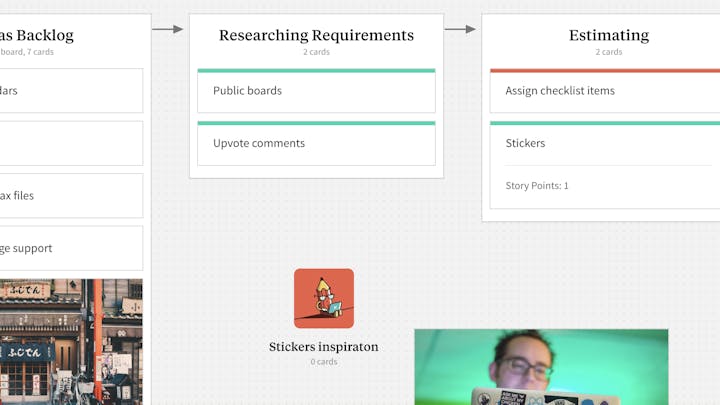The image size is (720, 405).
Task: Open the Assign checklist items card
Action: point(605,90)
